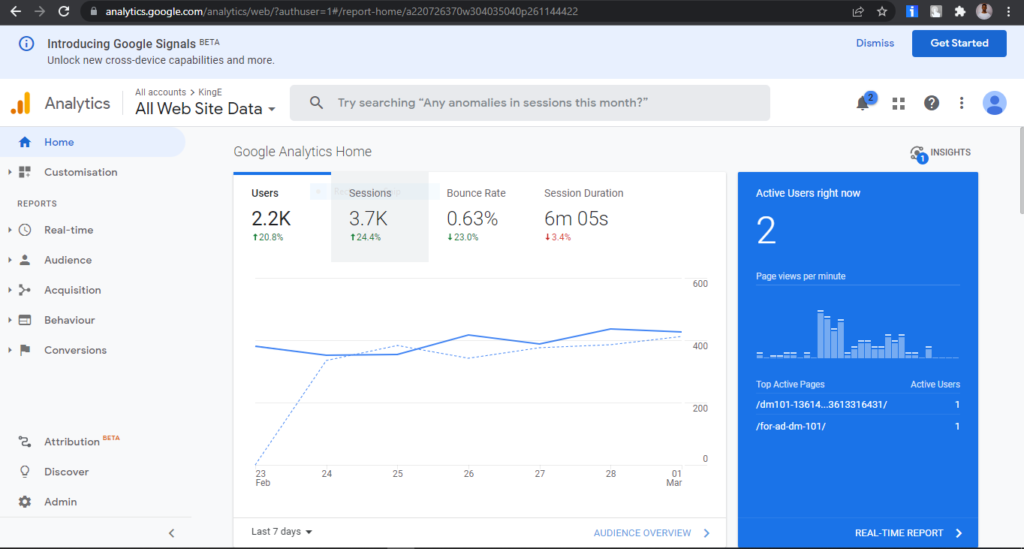Select the Session Duration metric tab
Screen dimensions: 1024x549
pyautogui.click(x=583, y=217)
